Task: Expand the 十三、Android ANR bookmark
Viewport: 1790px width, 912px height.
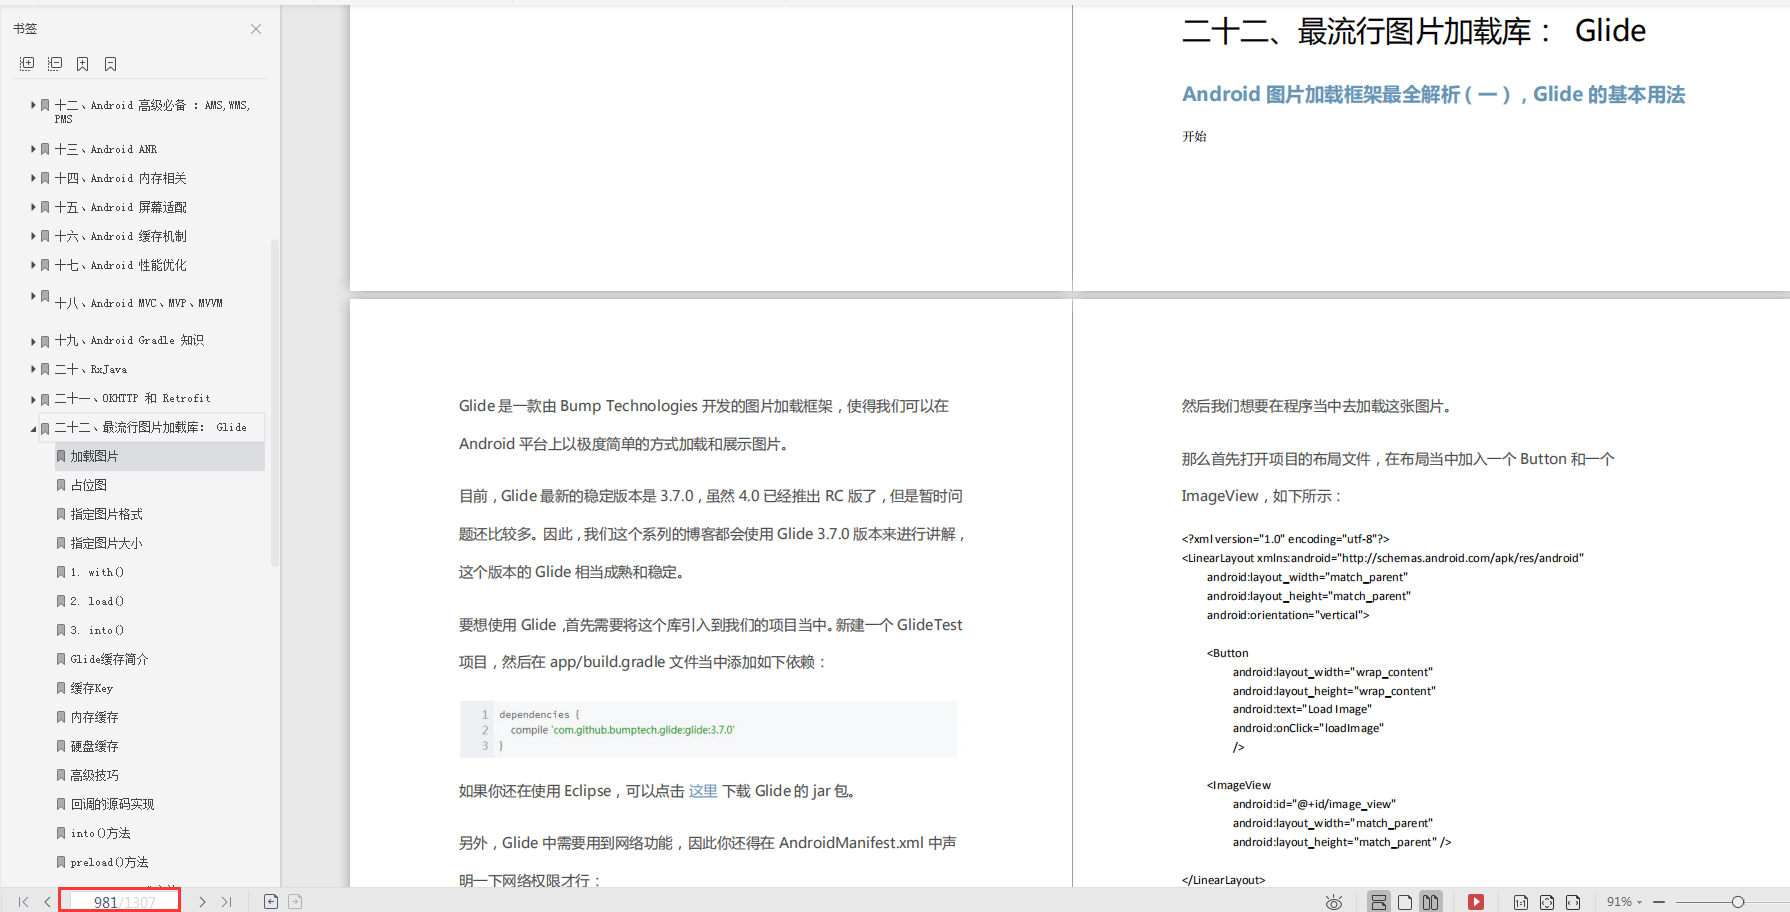Action: pos(33,149)
